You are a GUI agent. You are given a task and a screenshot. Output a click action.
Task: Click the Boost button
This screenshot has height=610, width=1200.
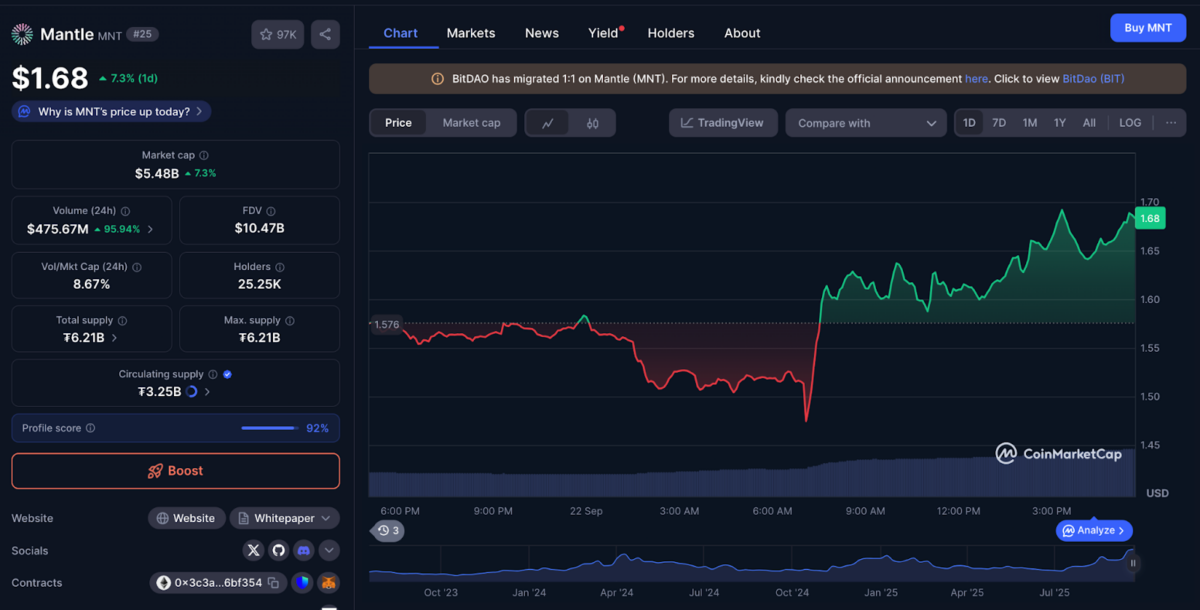175,471
